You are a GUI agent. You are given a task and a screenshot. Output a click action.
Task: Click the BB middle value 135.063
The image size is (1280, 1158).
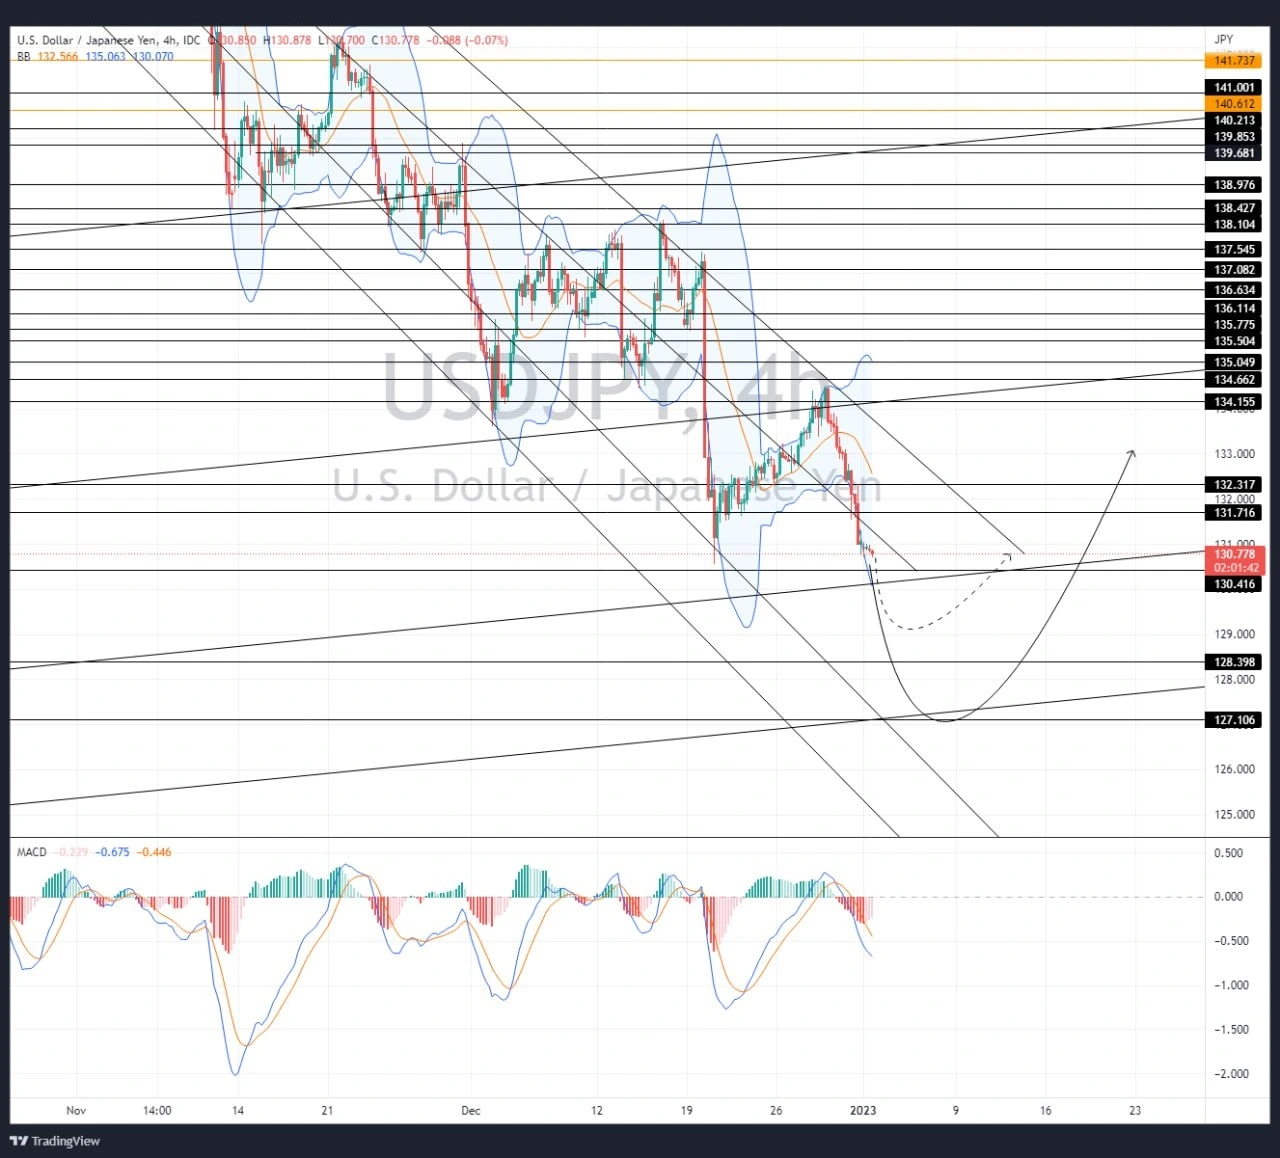coord(106,57)
